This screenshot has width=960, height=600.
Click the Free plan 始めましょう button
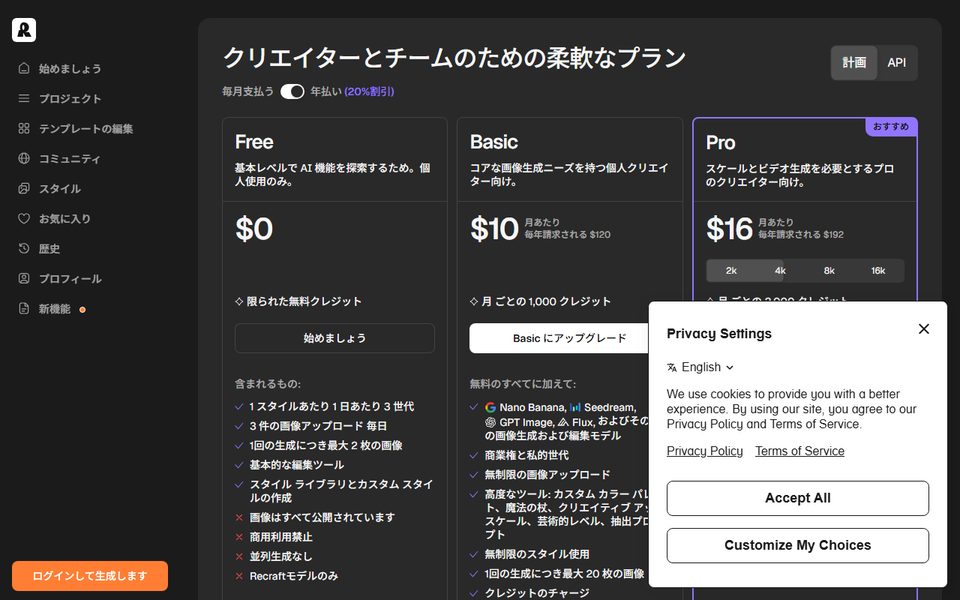(335, 338)
